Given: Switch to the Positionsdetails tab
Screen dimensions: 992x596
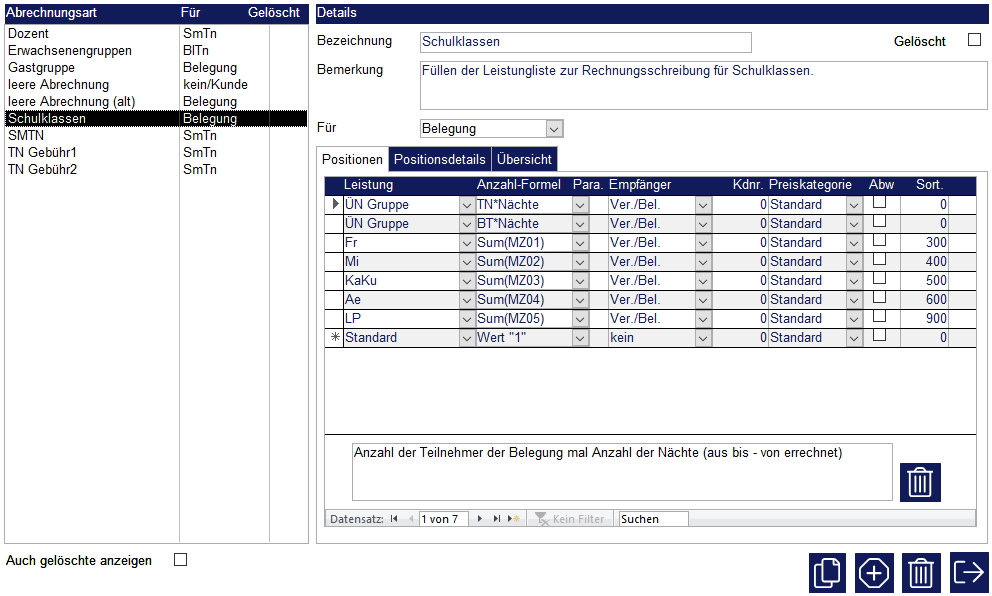Looking at the screenshot, I should click(440, 160).
